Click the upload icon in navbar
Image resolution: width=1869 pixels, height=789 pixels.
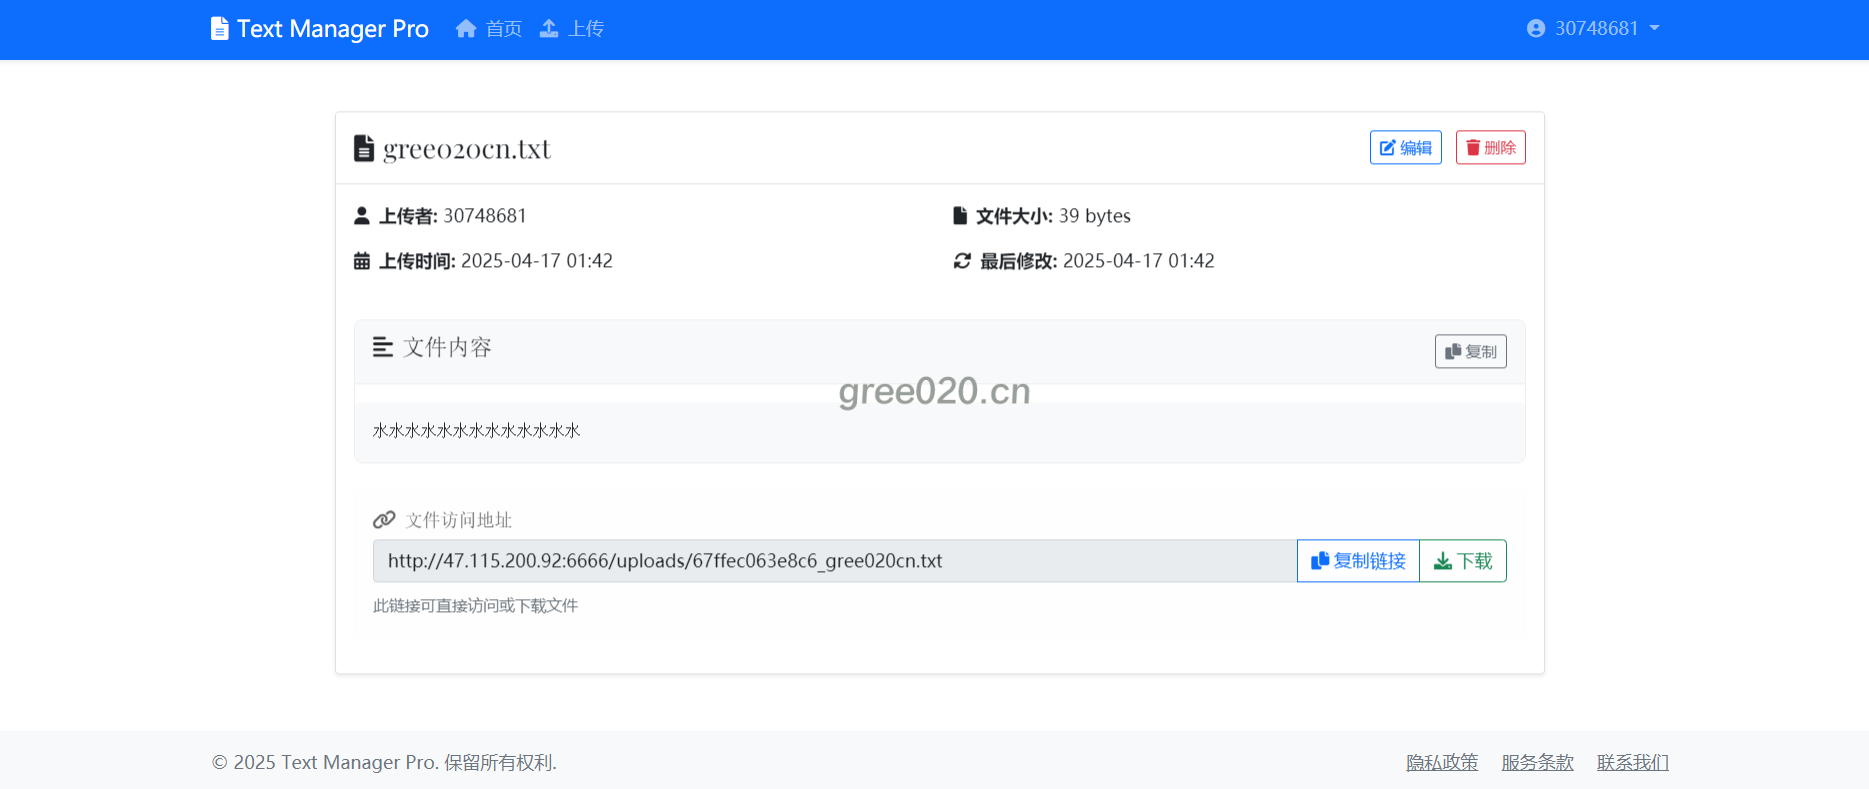click(549, 29)
